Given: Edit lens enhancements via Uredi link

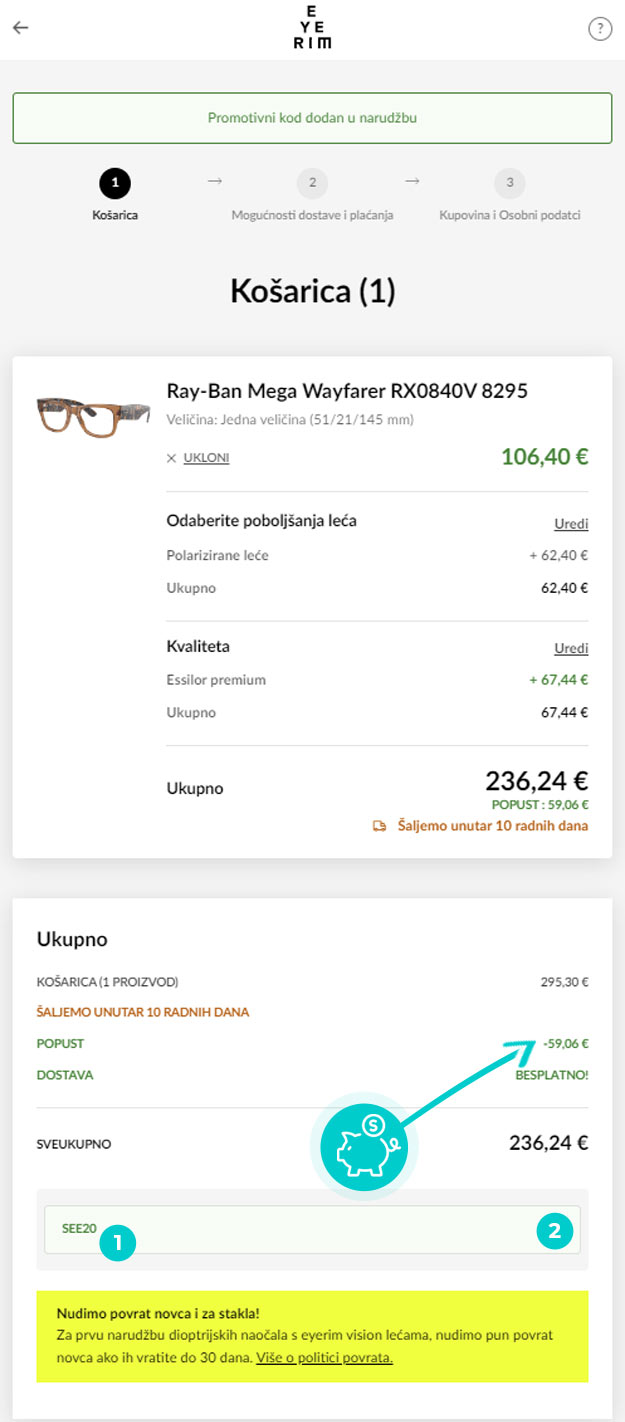Looking at the screenshot, I should click(571, 524).
